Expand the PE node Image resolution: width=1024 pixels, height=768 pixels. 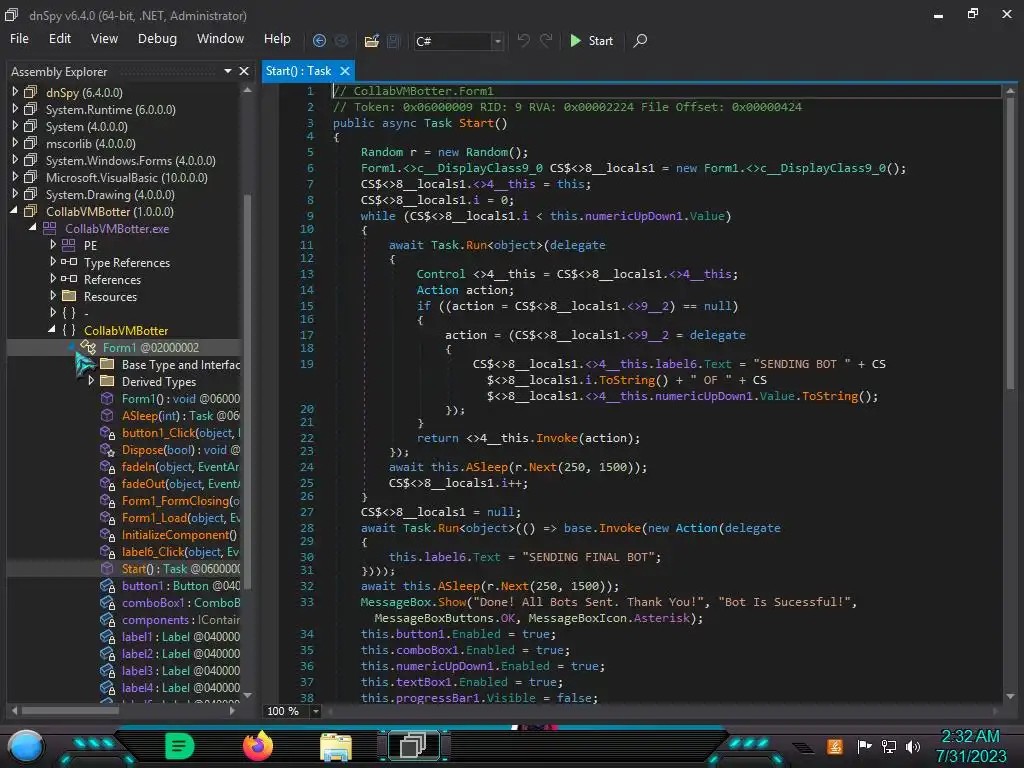pos(53,245)
